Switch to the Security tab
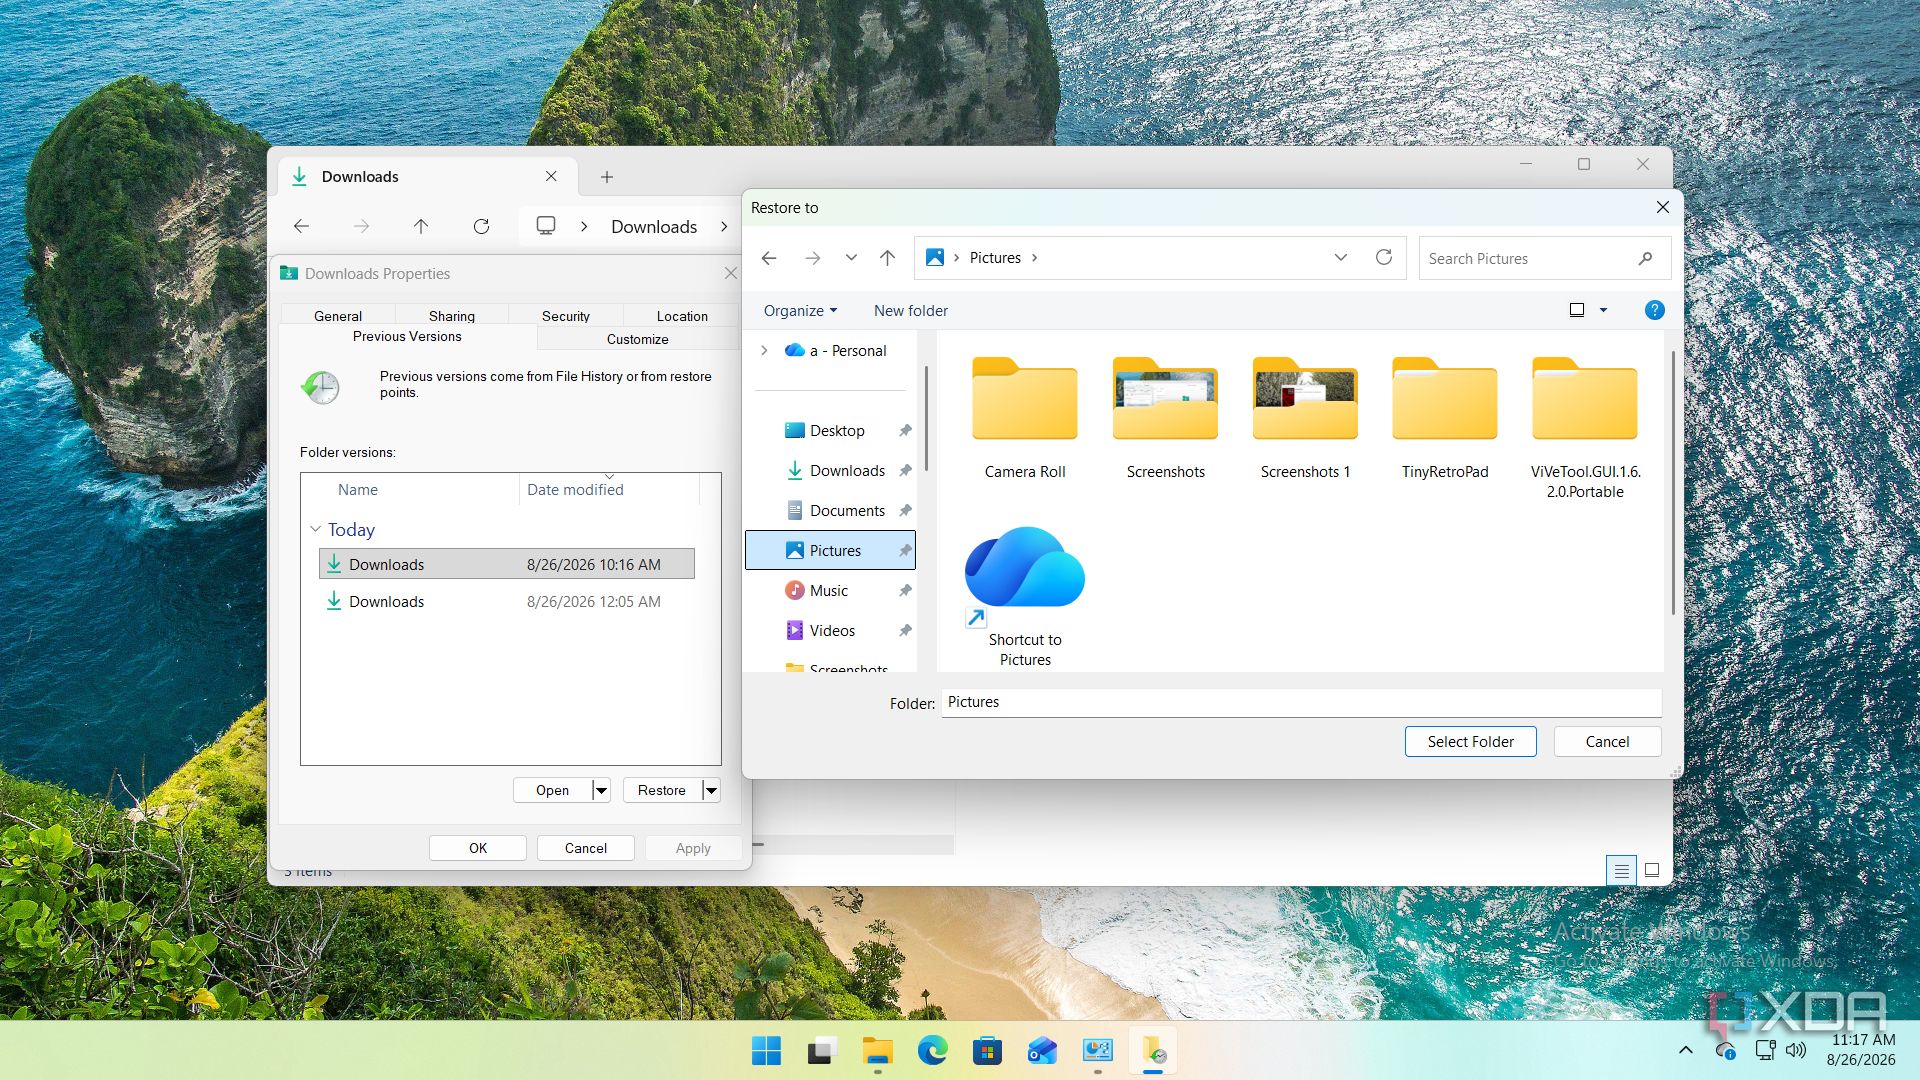The image size is (1920, 1080). point(566,316)
